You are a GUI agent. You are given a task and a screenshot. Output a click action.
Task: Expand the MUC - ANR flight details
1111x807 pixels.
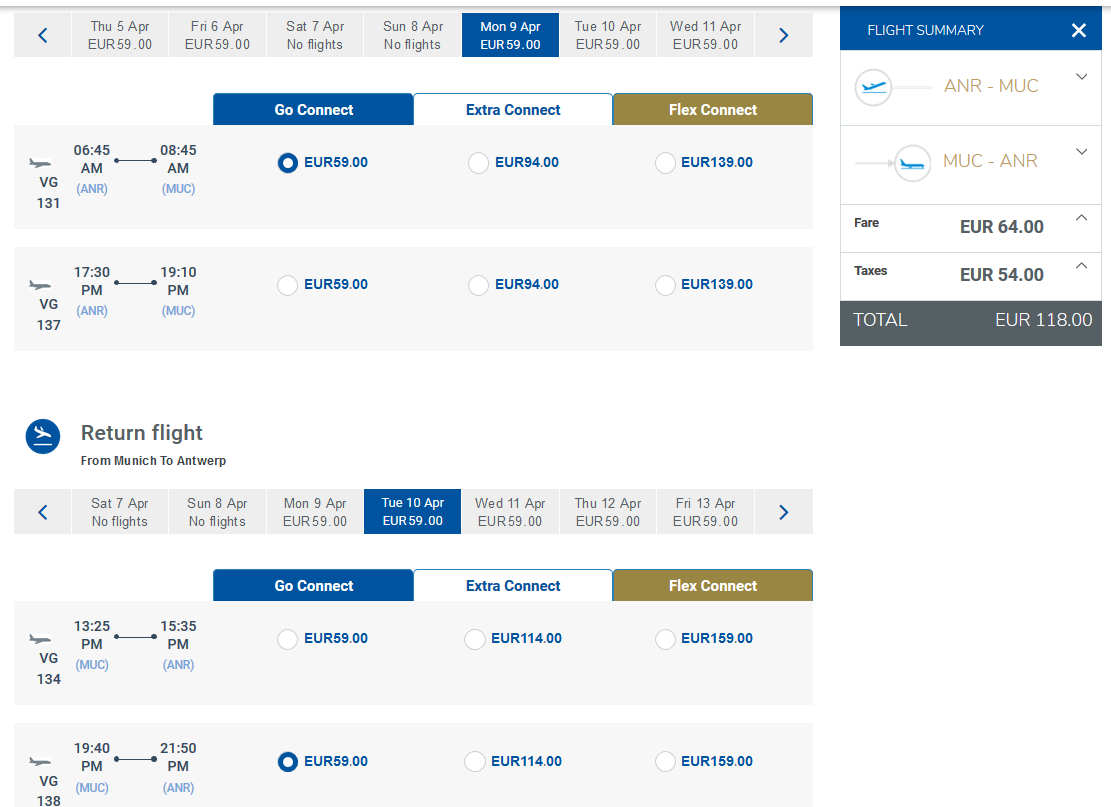point(1081,152)
